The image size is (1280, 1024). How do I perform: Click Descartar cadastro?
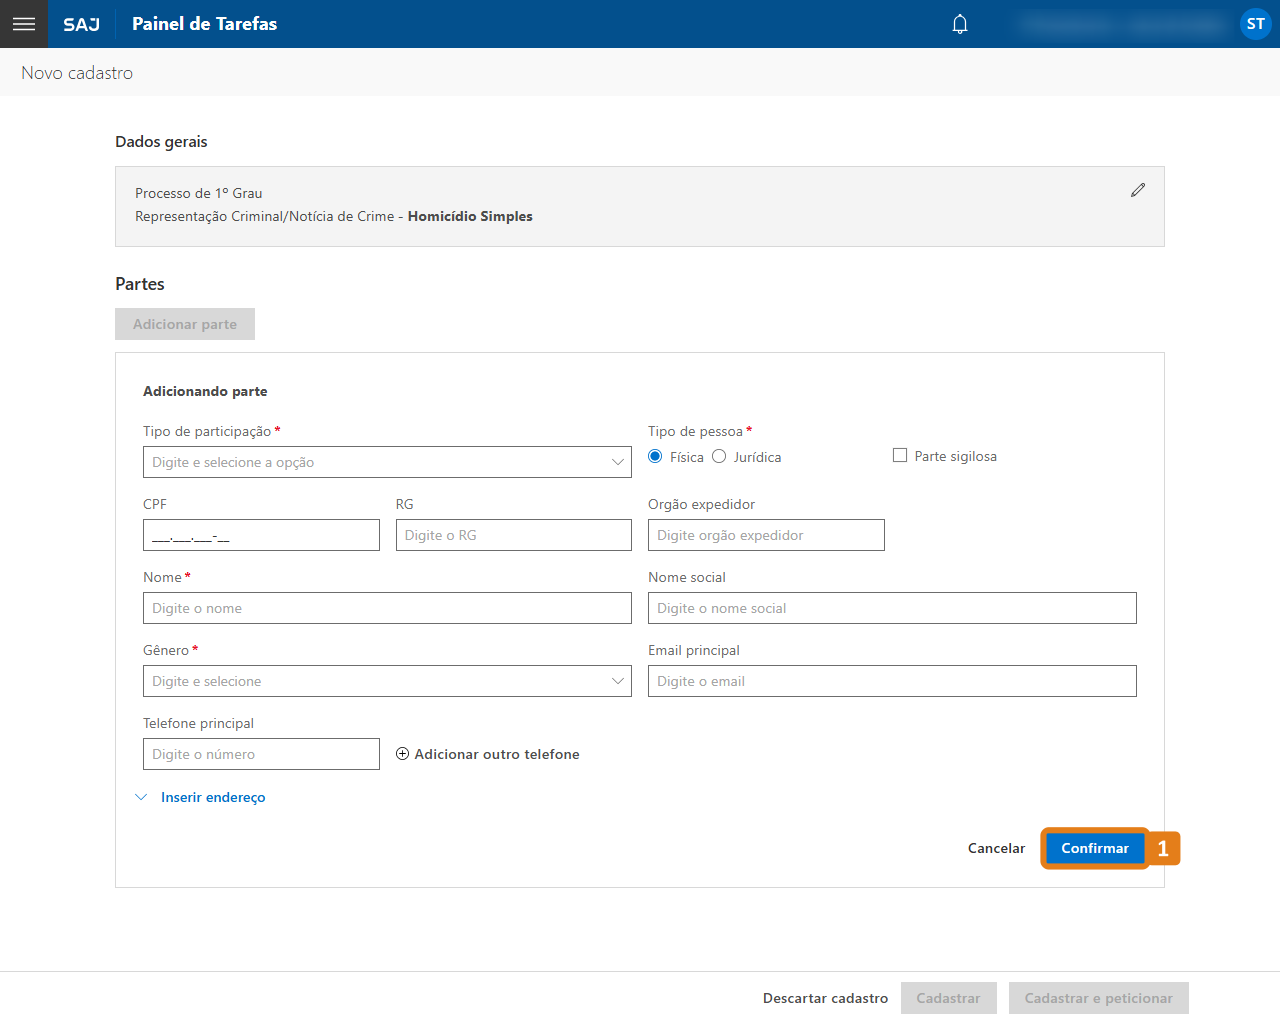[x=825, y=998]
